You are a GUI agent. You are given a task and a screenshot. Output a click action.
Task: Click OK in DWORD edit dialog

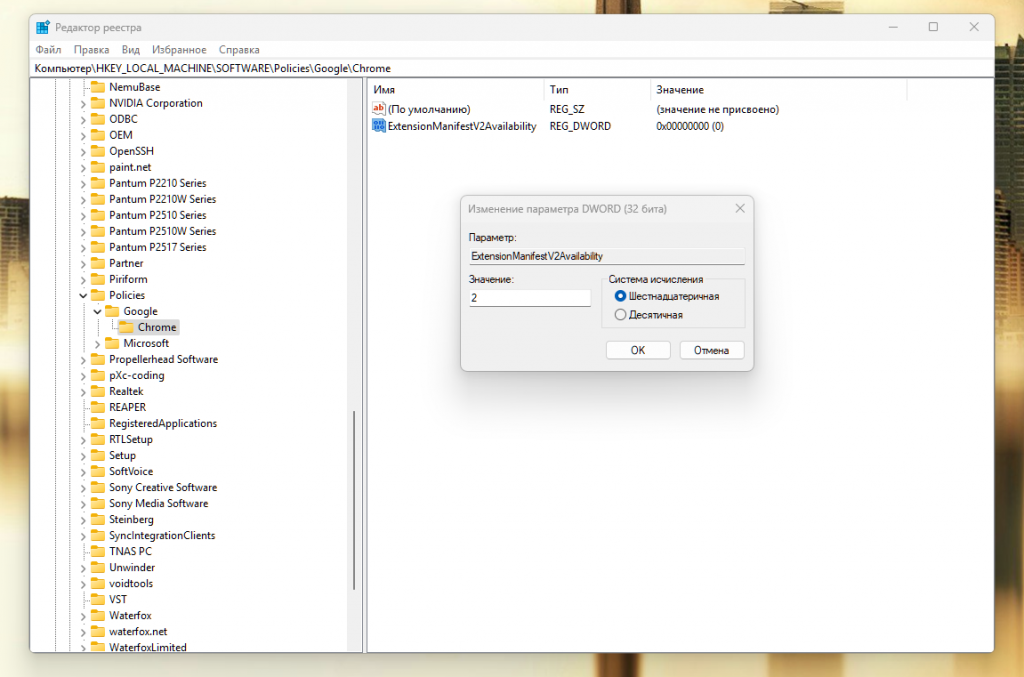click(637, 350)
